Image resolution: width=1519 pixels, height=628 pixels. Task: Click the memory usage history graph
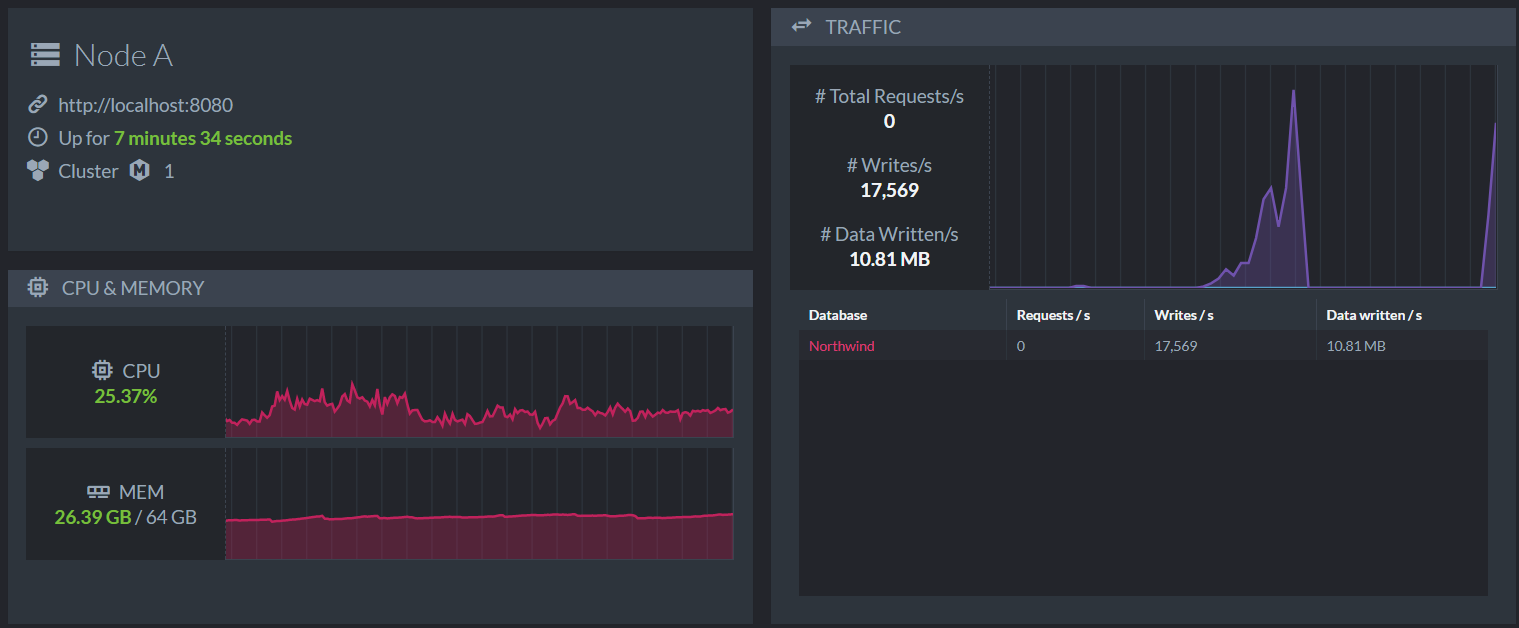(479, 504)
